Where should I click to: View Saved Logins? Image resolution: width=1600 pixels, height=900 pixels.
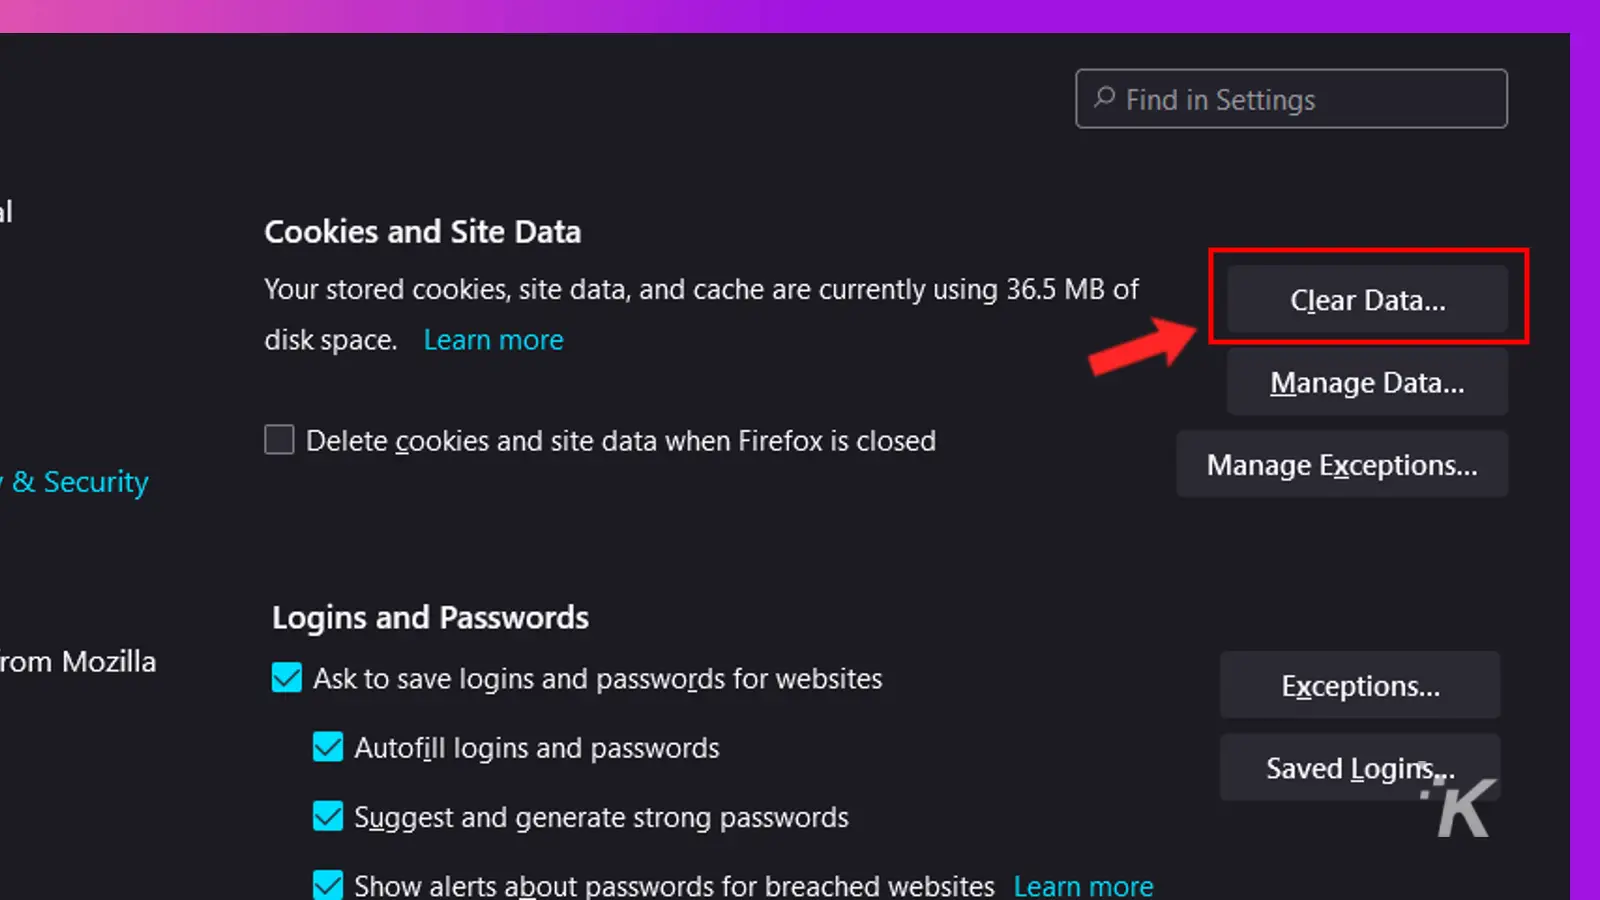tap(1360, 767)
